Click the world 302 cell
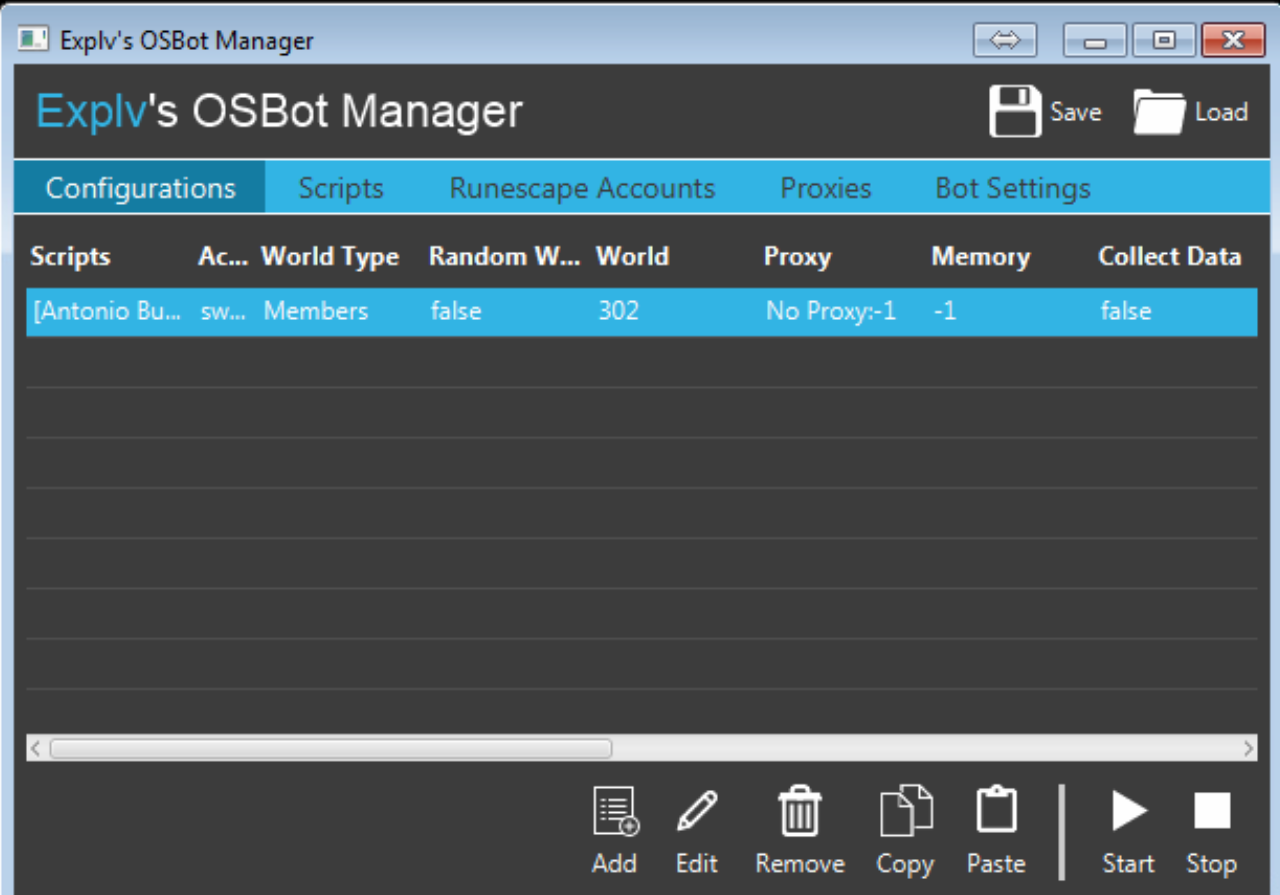The image size is (1280, 895). coord(618,311)
